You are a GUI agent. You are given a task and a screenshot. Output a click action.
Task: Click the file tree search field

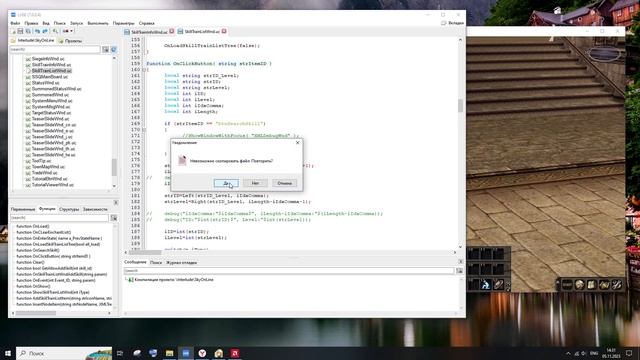point(55,49)
